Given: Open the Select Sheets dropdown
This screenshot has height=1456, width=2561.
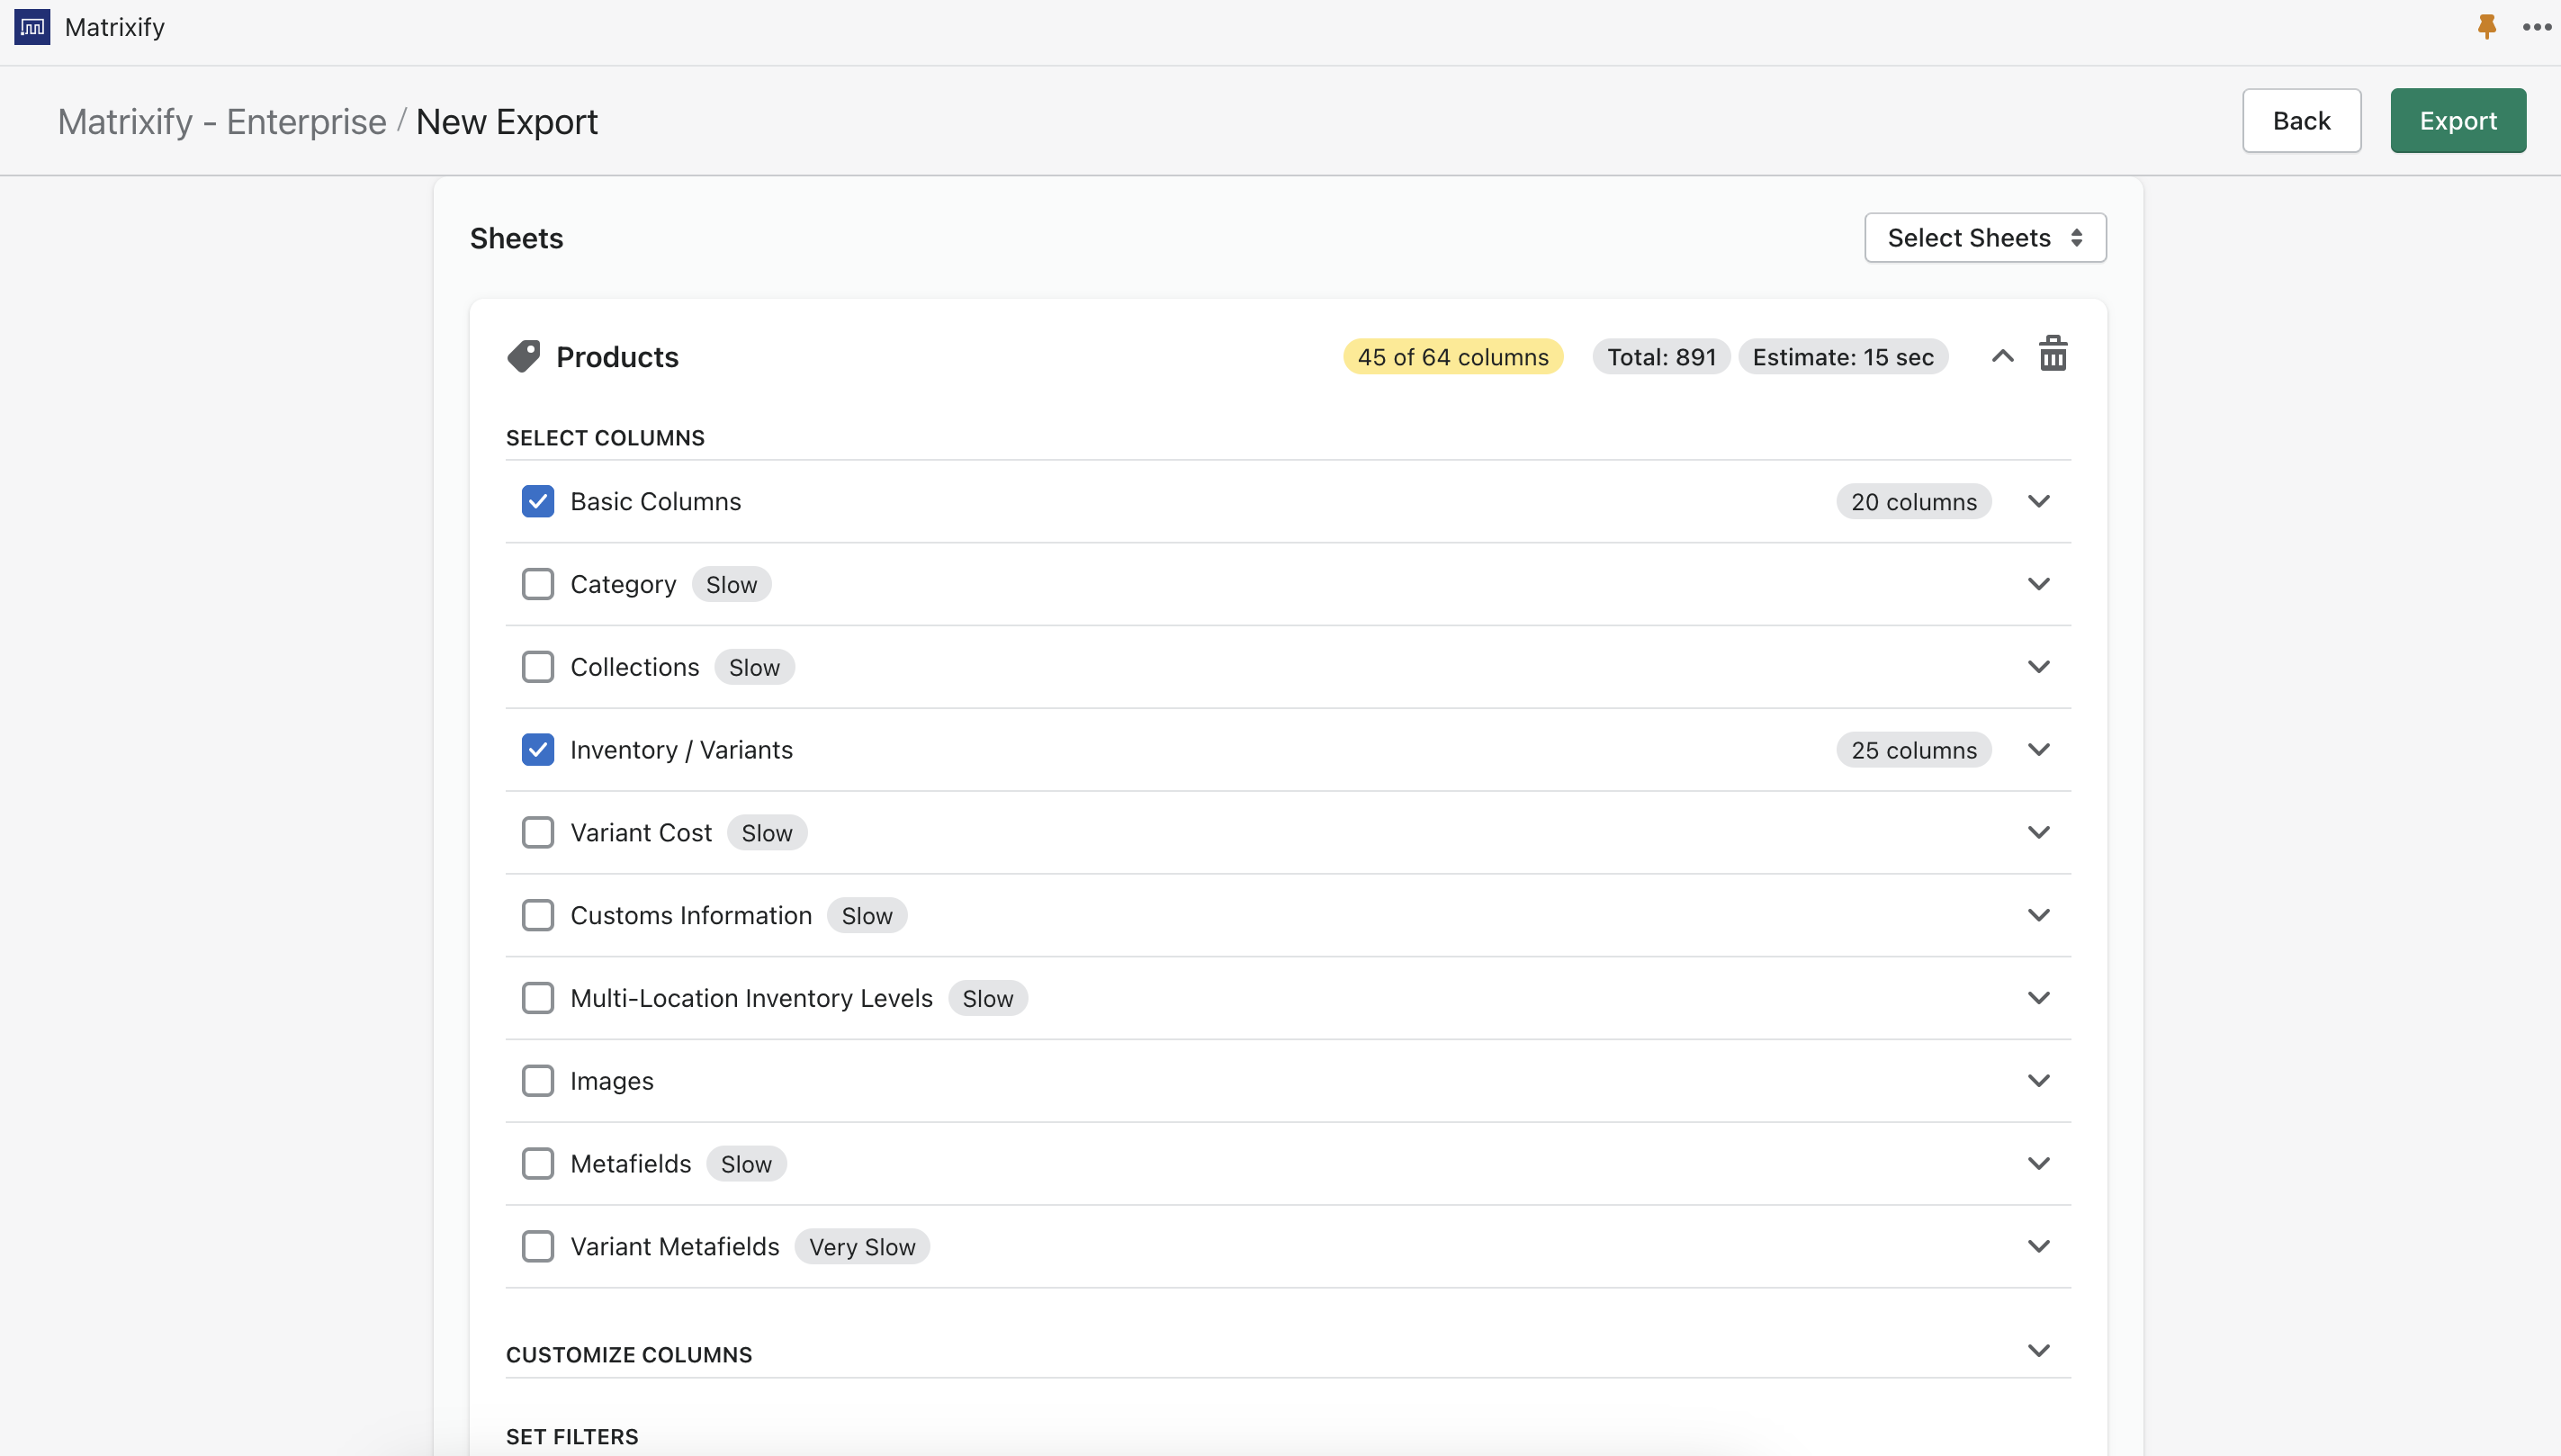Looking at the screenshot, I should coord(1984,238).
